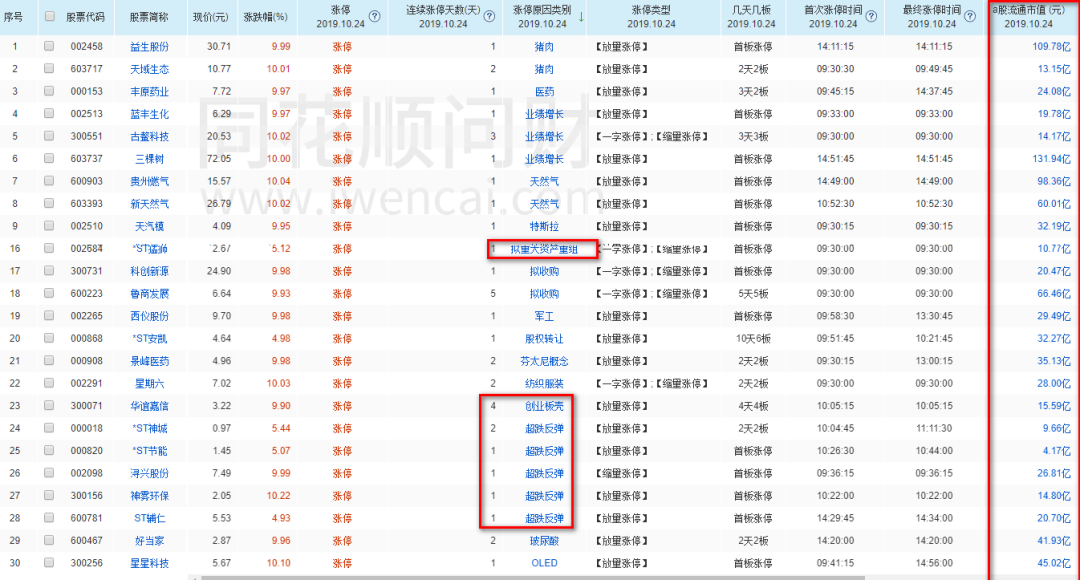Viewport: 1080px width, 580px height.
Task: Open stock 贵州燃气 link
Action: pos(149,181)
